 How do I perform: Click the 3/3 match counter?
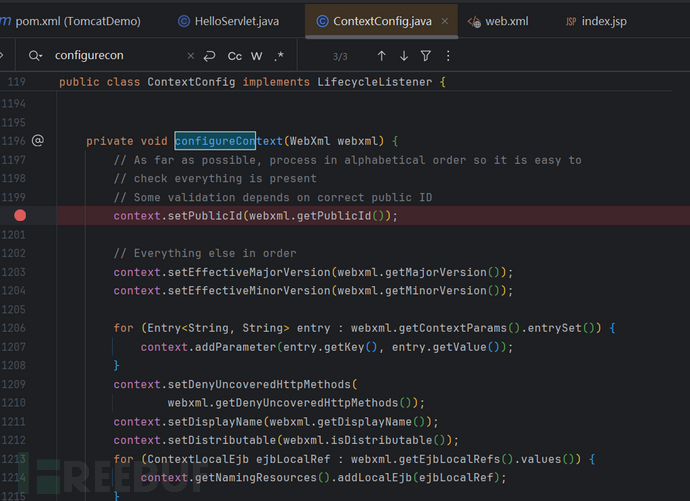click(340, 56)
